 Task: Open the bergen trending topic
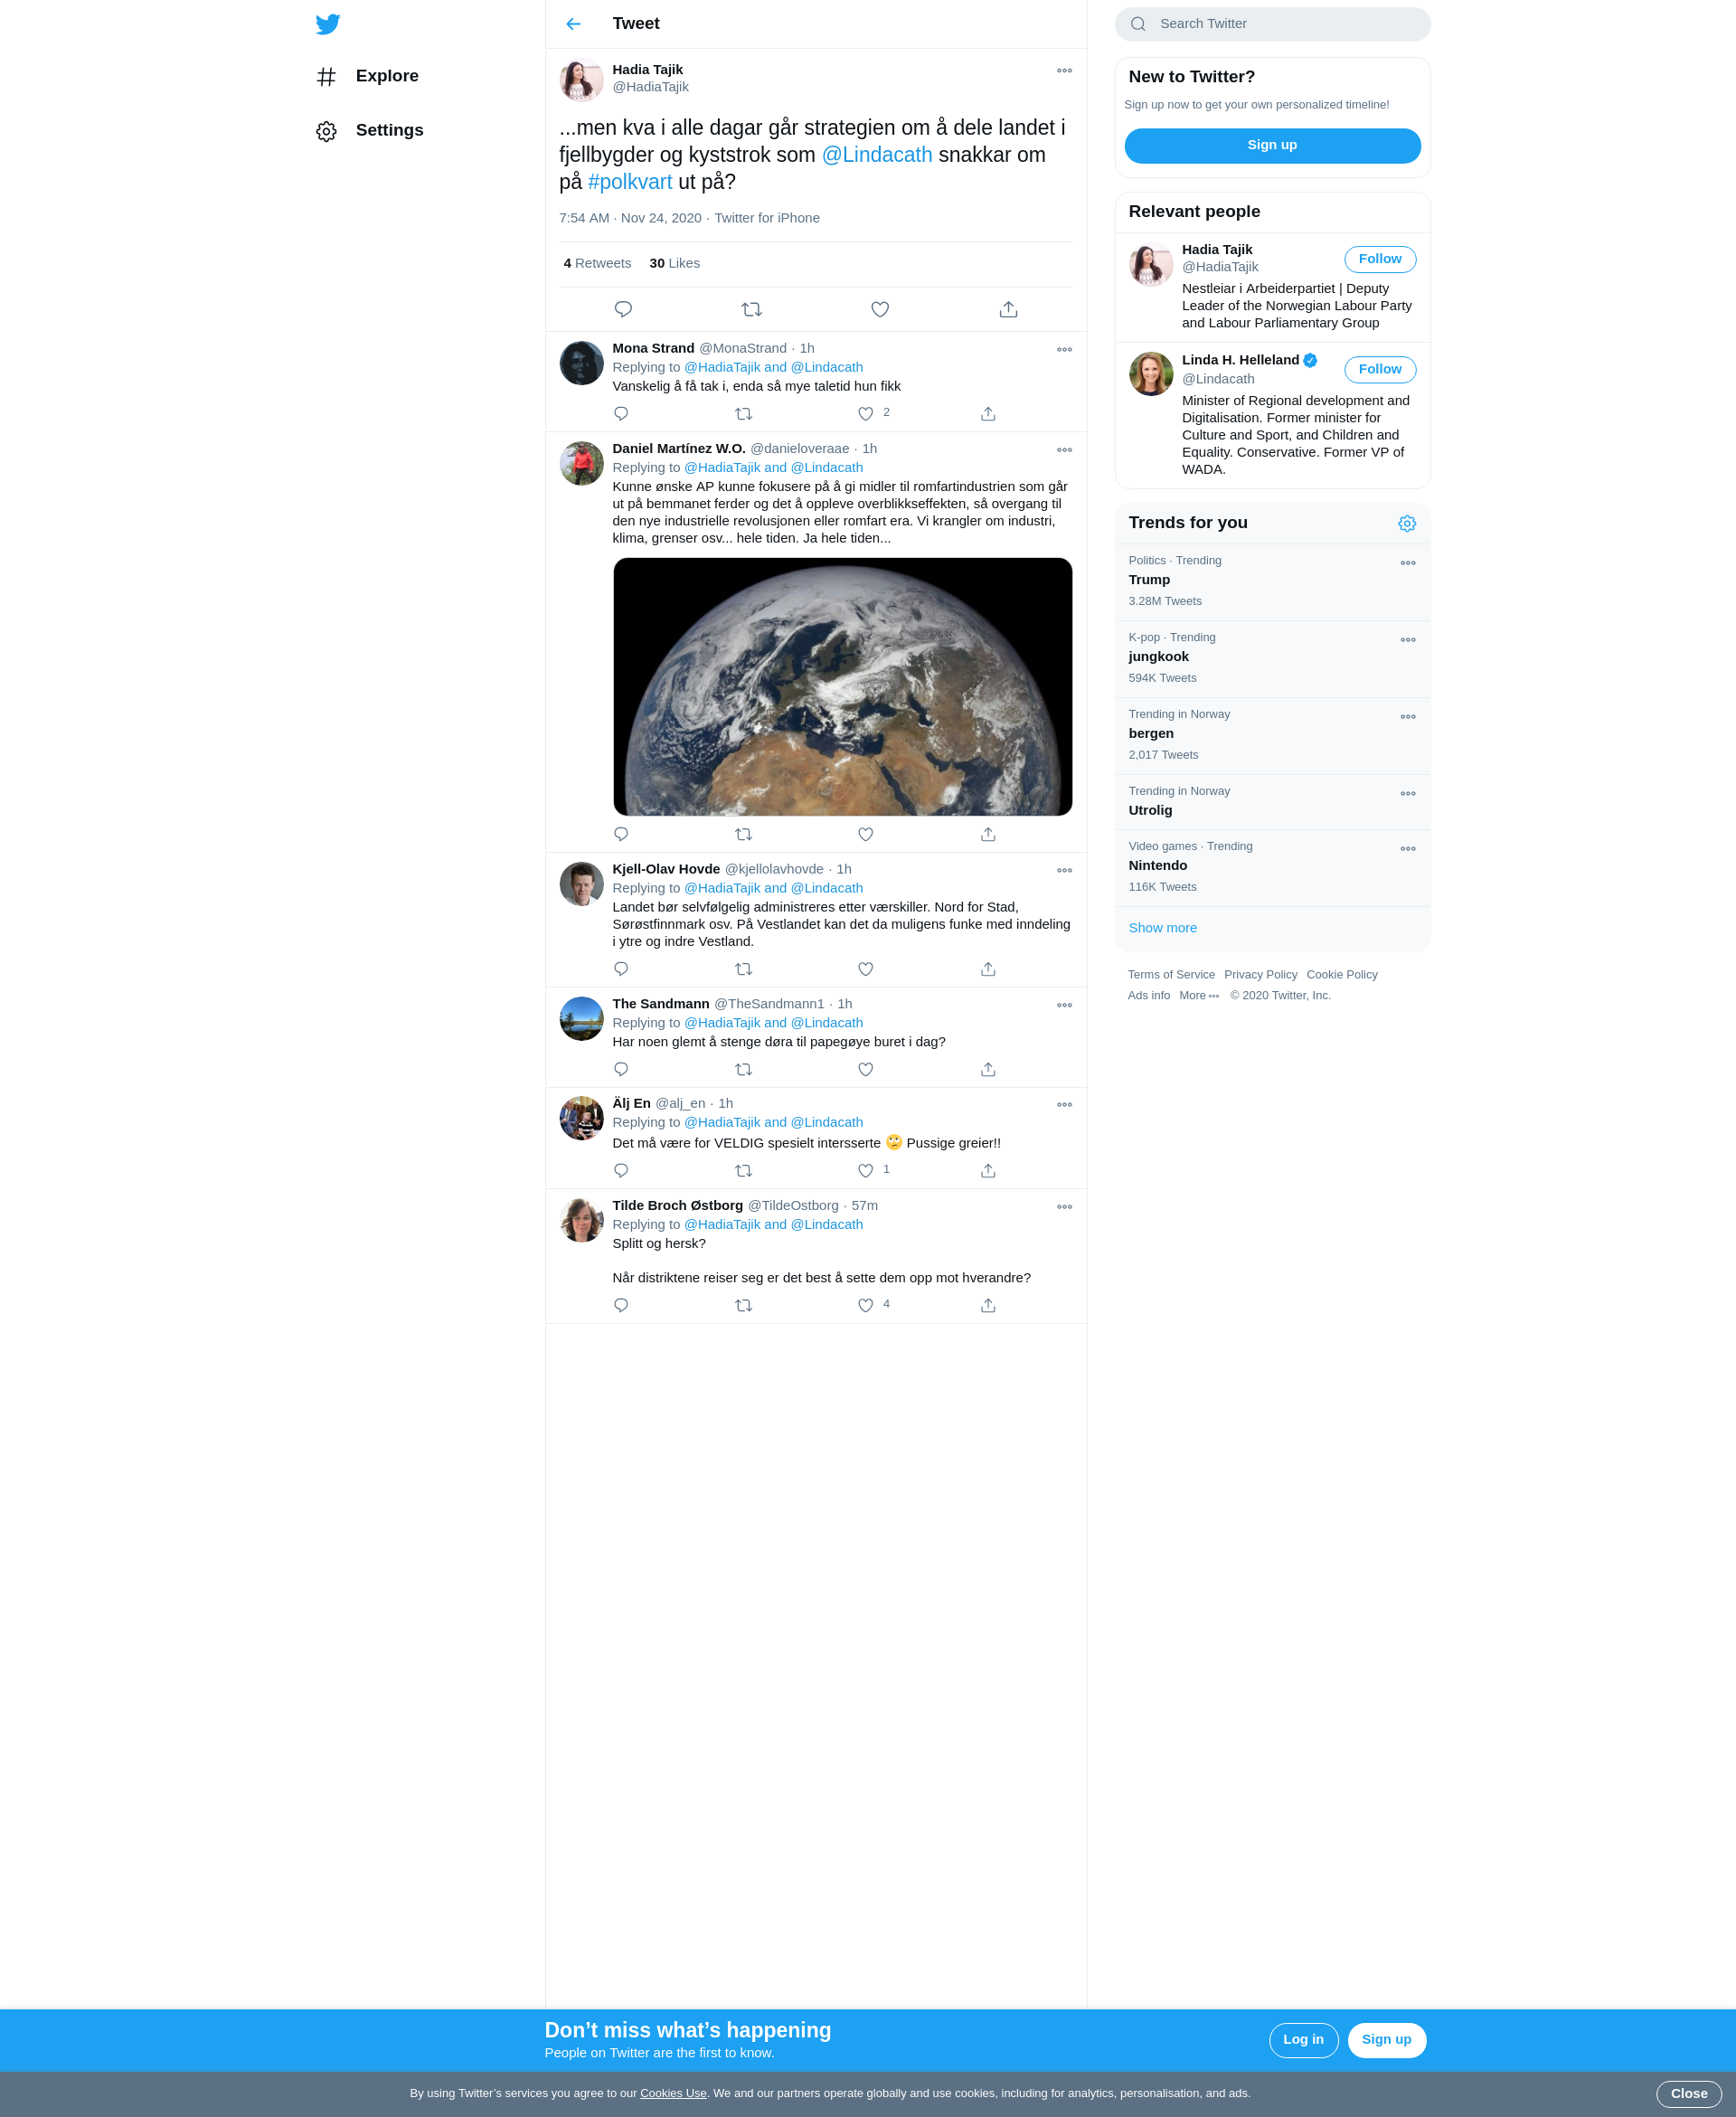[1272, 735]
